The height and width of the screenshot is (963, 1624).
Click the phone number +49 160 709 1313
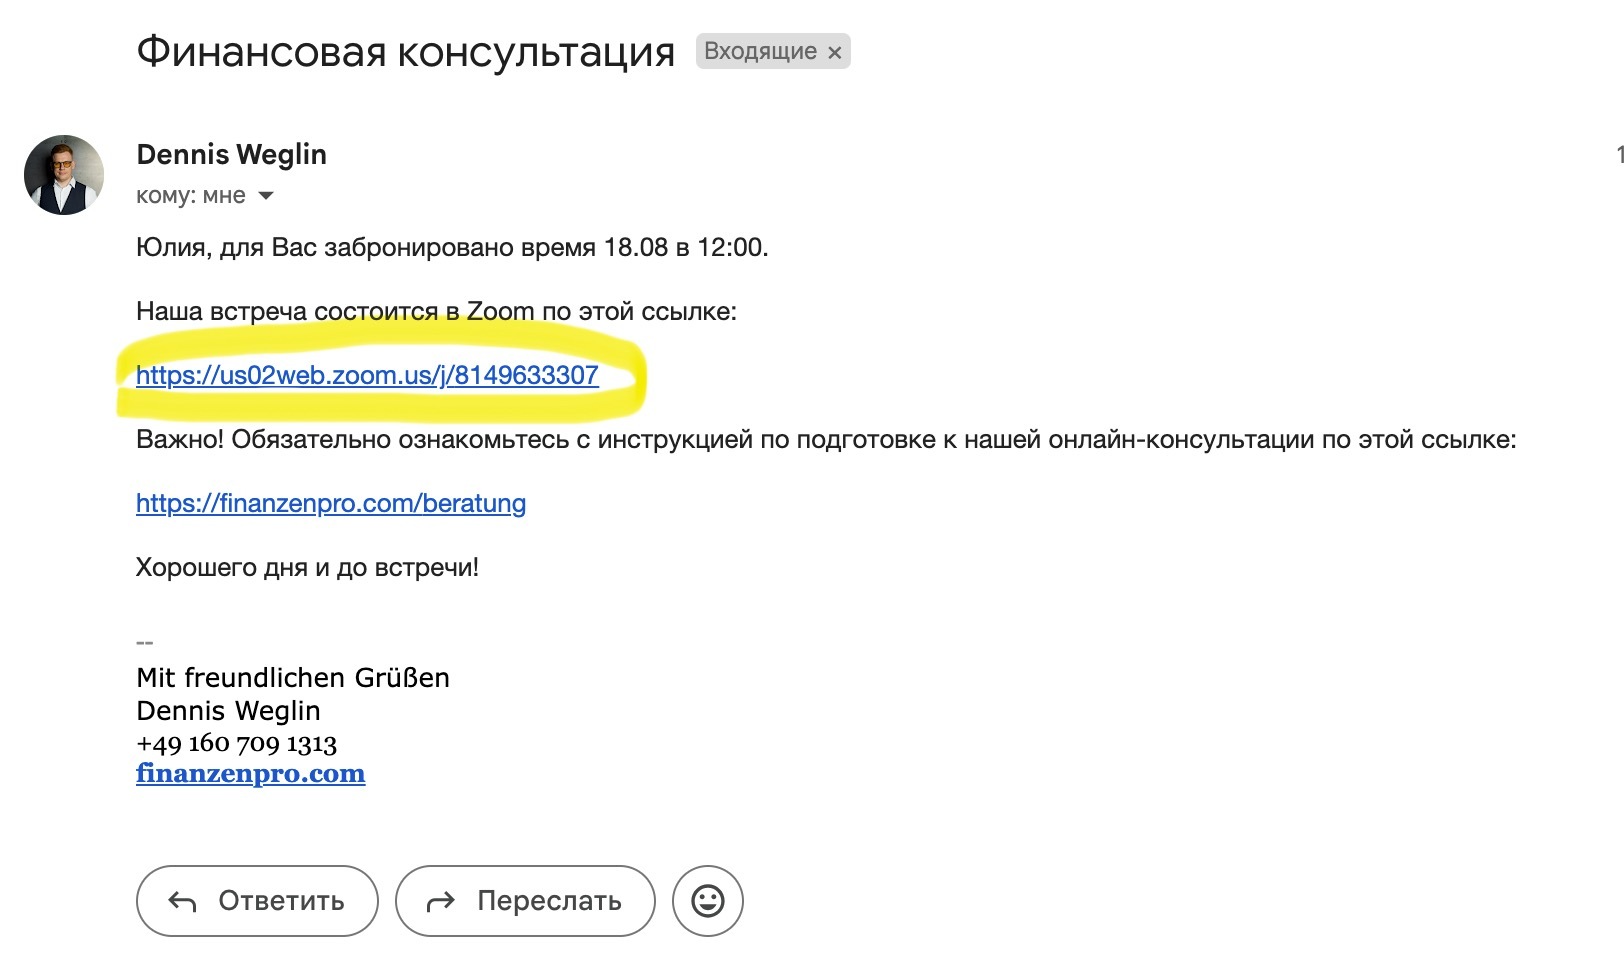236,743
